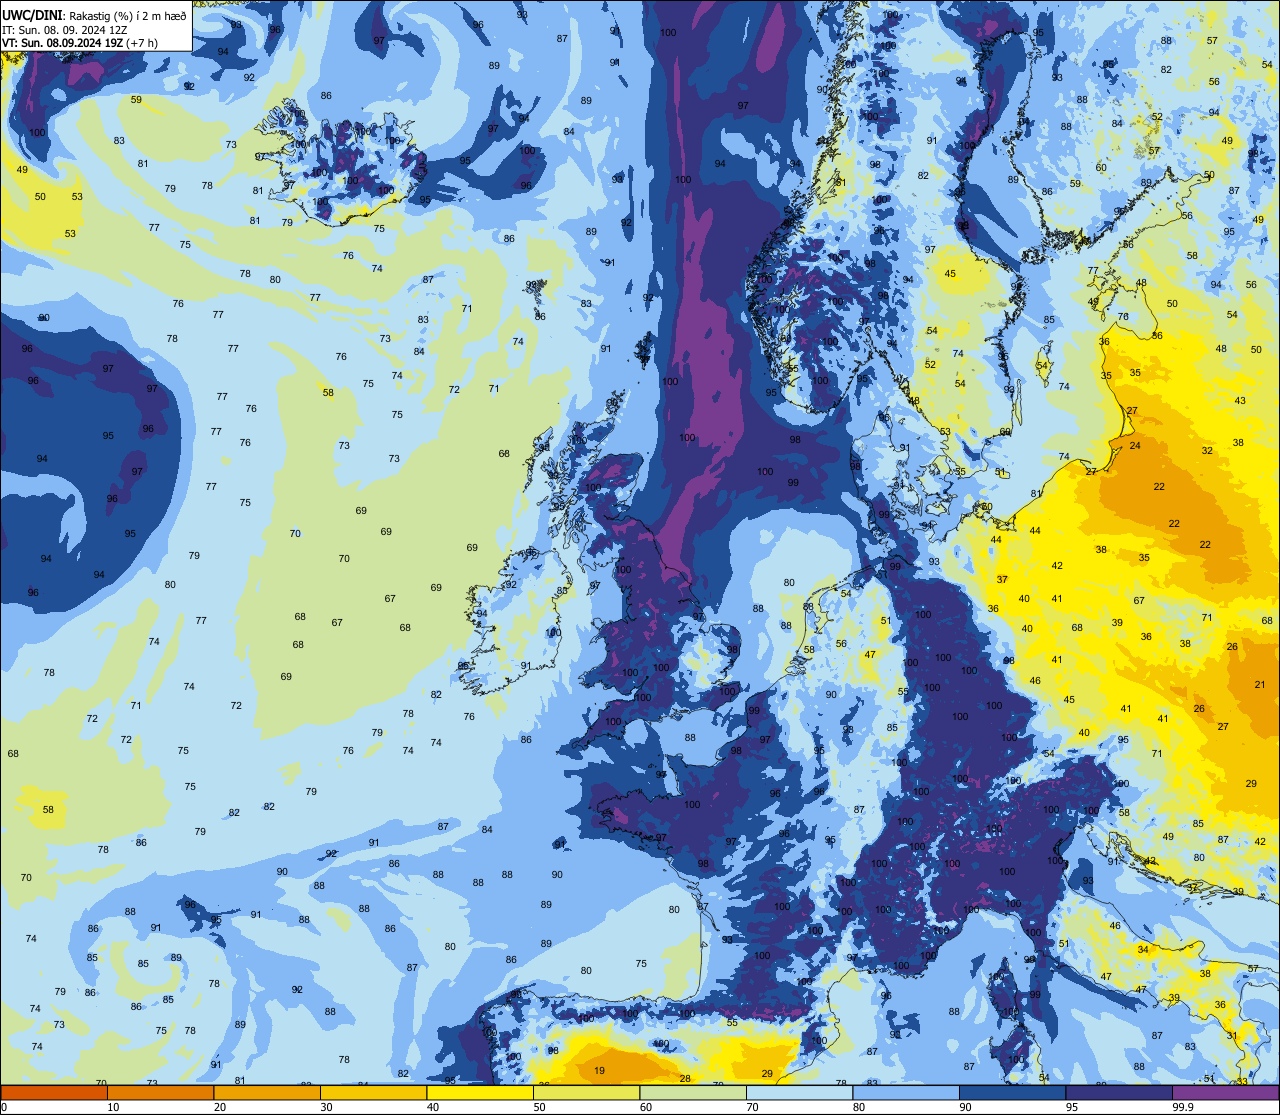The image size is (1280, 1115).
Task: Pick the legend segment between 80 and 90
Action: coord(906,1092)
